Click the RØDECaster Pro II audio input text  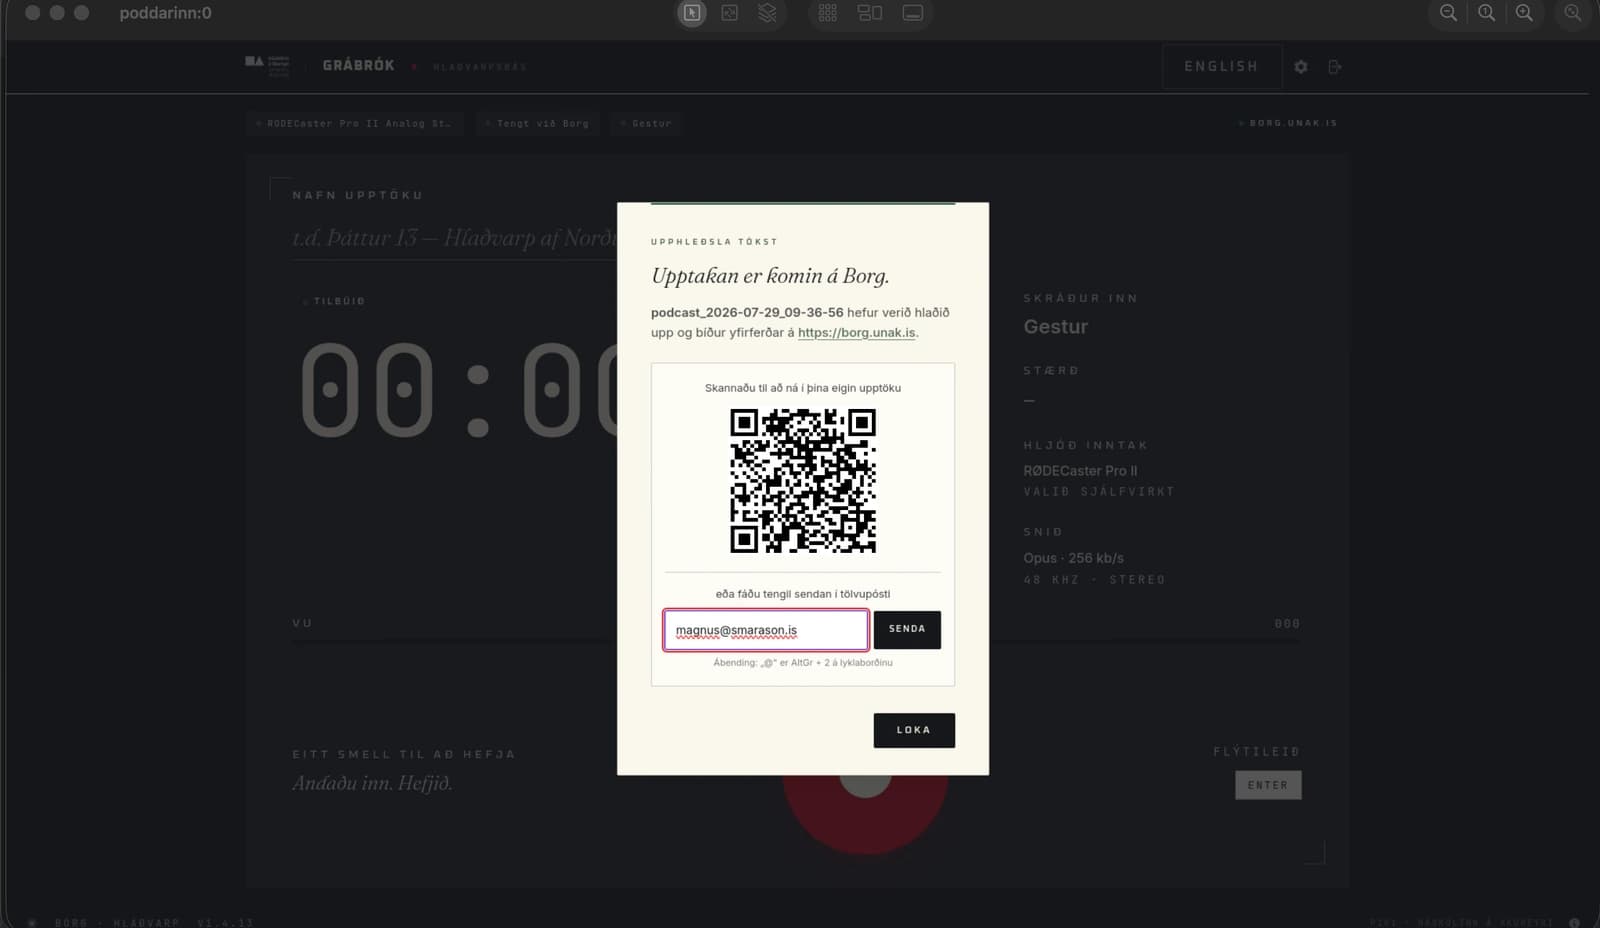pos(1080,470)
